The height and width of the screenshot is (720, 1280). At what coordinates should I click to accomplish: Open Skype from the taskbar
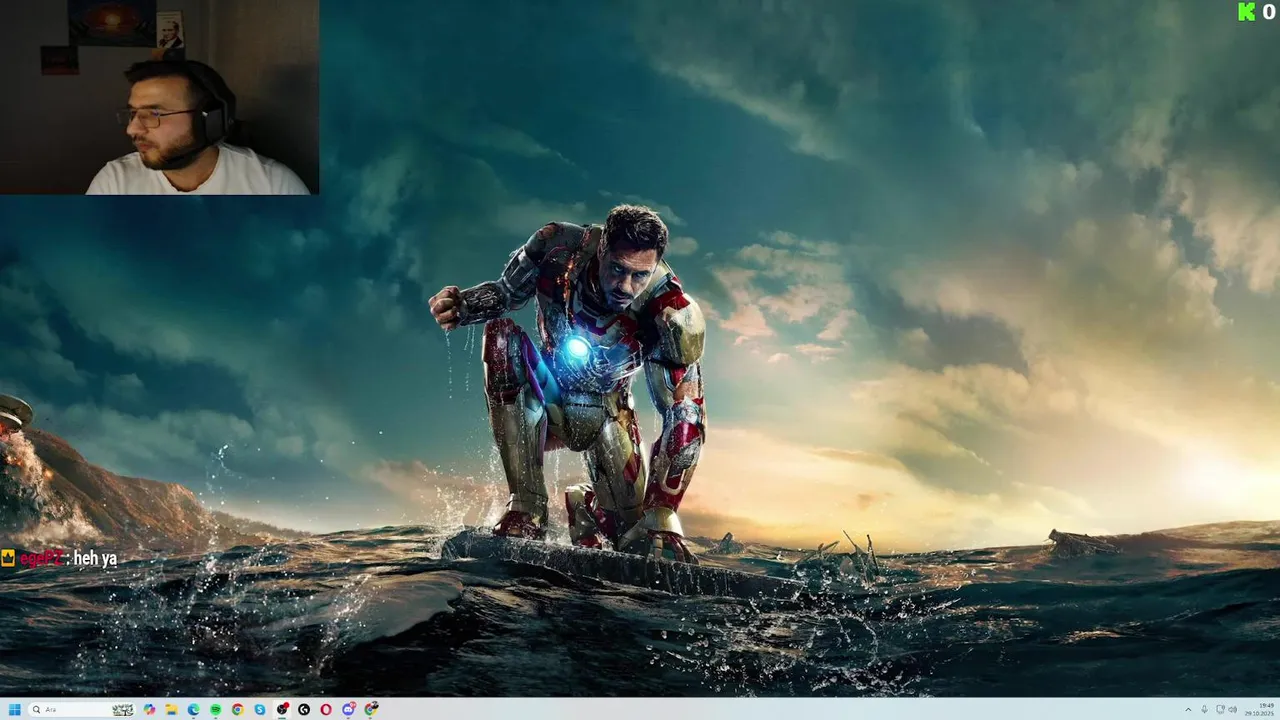(x=260, y=710)
